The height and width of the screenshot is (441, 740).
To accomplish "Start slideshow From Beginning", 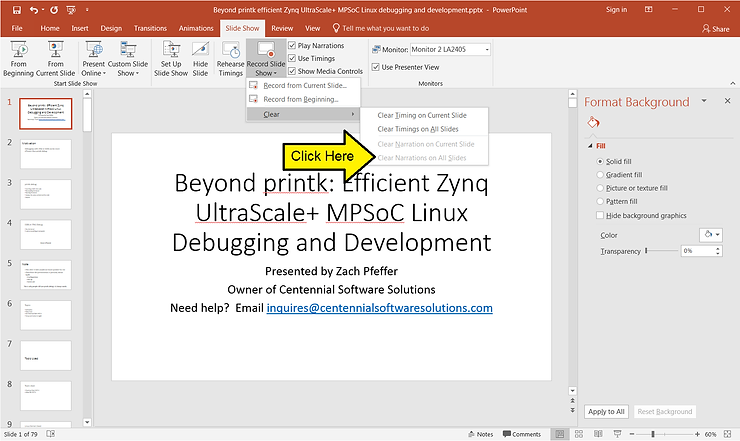I will 19,59.
